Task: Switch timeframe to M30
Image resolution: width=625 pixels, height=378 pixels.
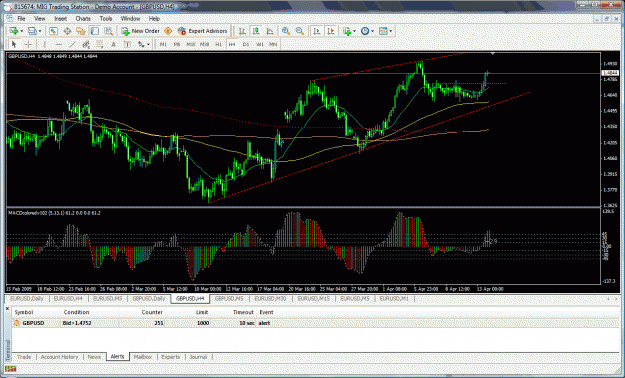Action: click(204, 44)
